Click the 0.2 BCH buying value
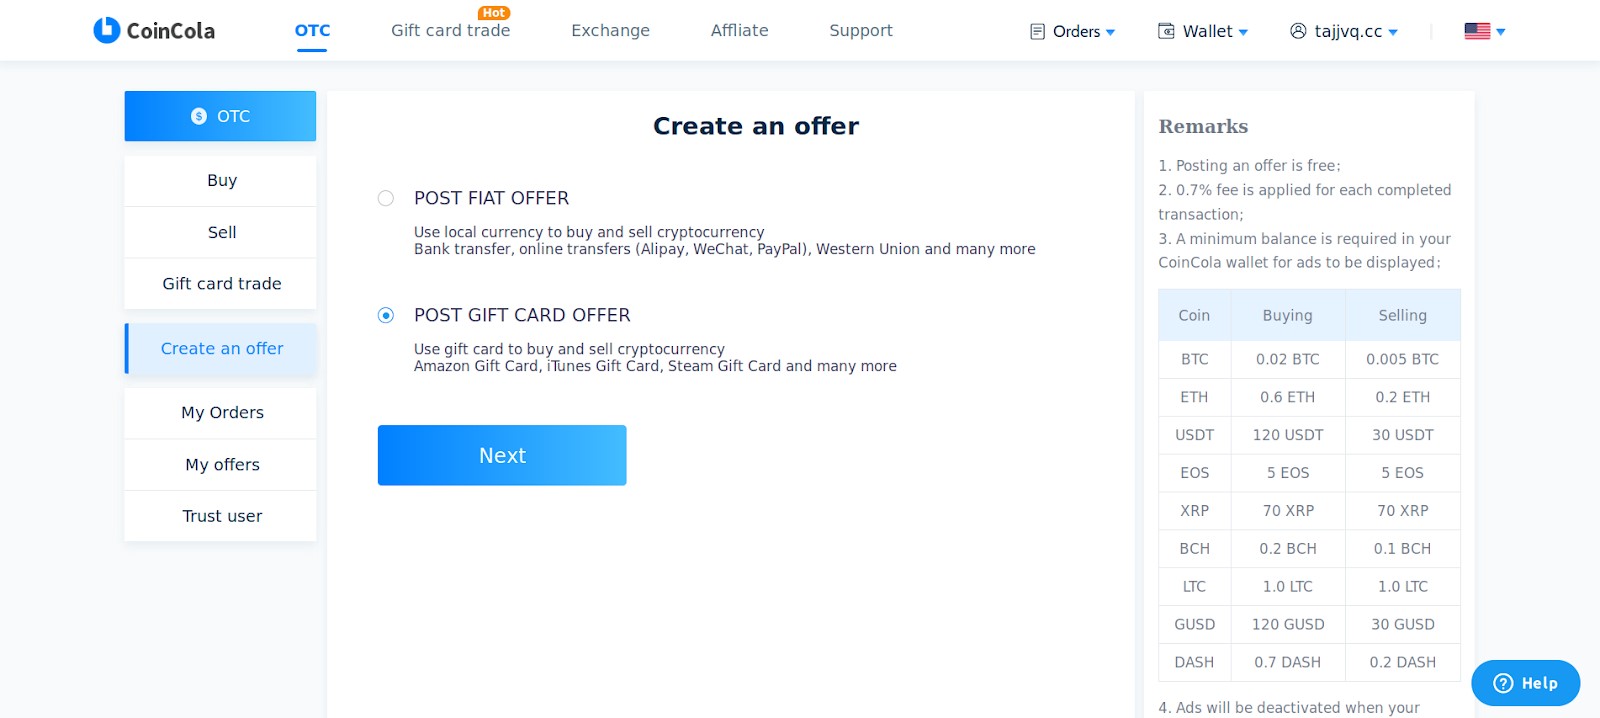The width and height of the screenshot is (1600, 718). coord(1288,549)
